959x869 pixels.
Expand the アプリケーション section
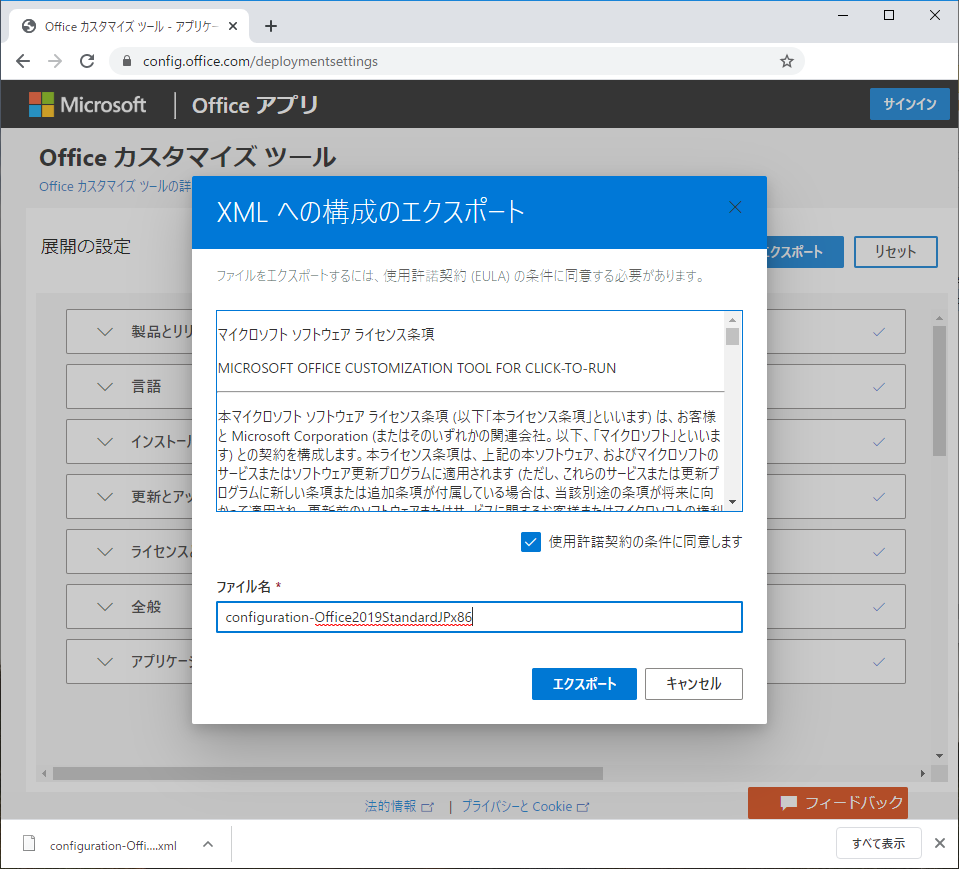click(x=105, y=662)
